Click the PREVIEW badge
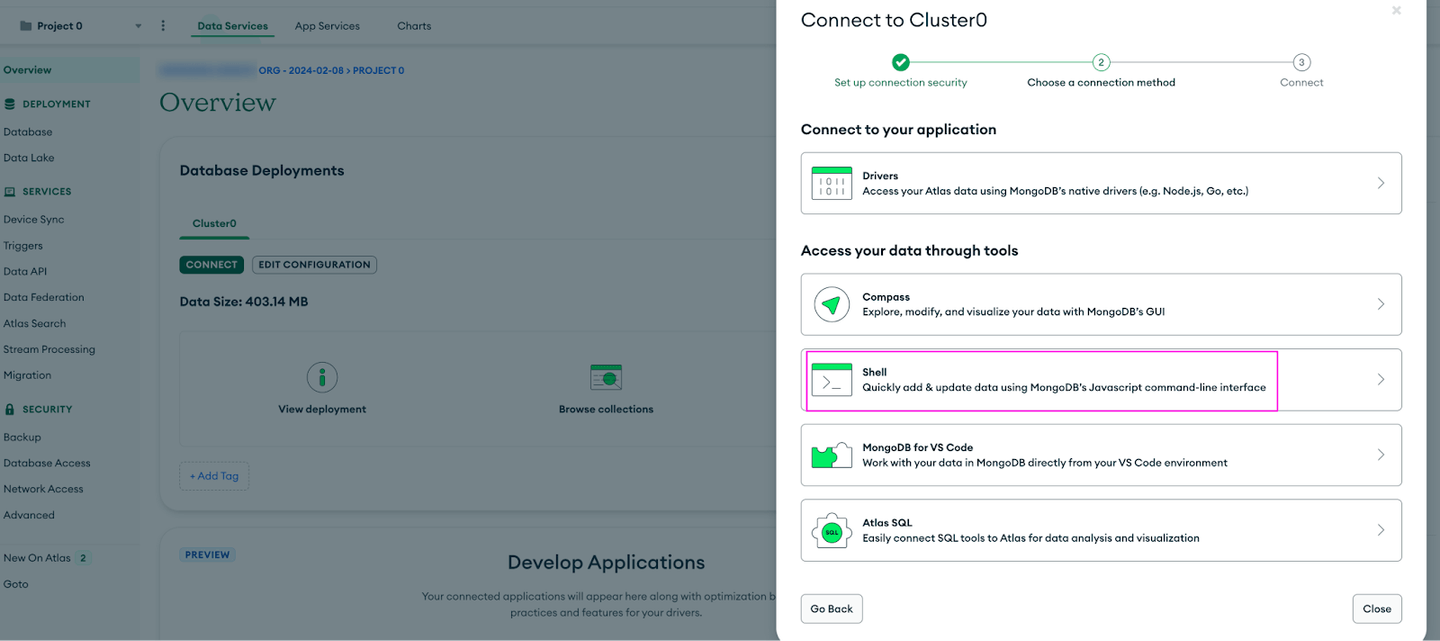The image size is (1440, 641). [207, 555]
